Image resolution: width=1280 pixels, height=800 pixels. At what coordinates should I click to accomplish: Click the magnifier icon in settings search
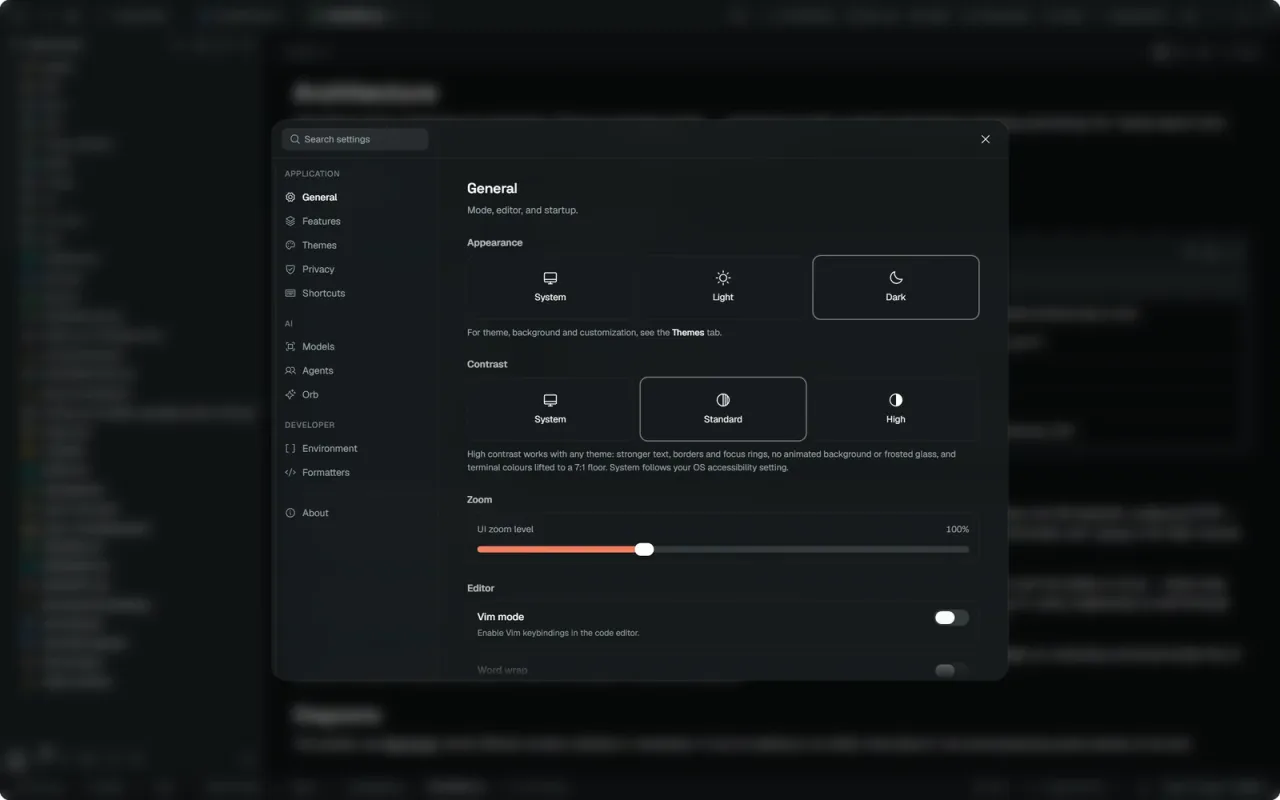tap(295, 139)
